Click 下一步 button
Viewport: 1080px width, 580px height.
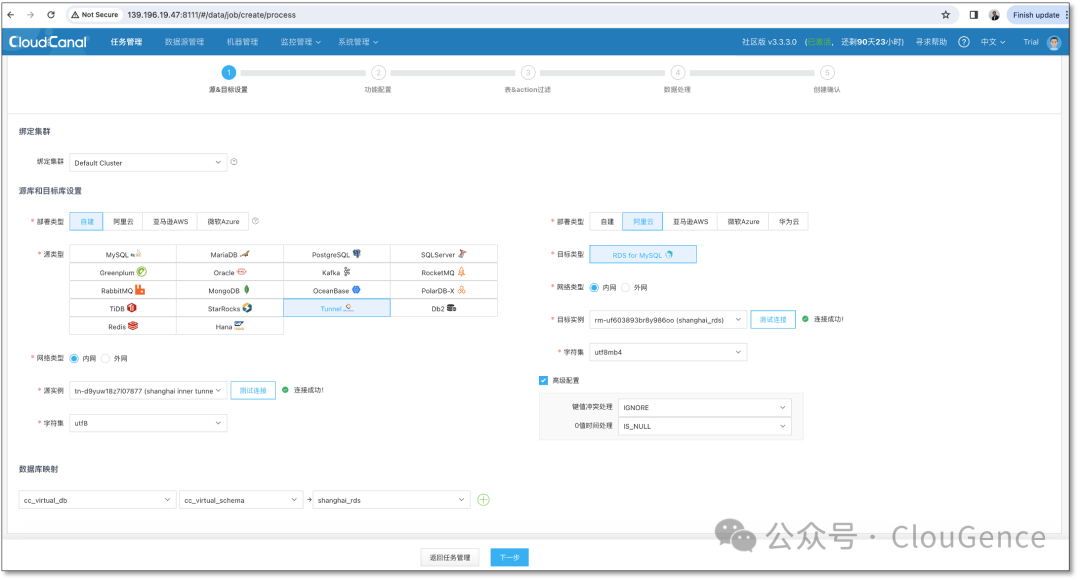click(x=509, y=557)
